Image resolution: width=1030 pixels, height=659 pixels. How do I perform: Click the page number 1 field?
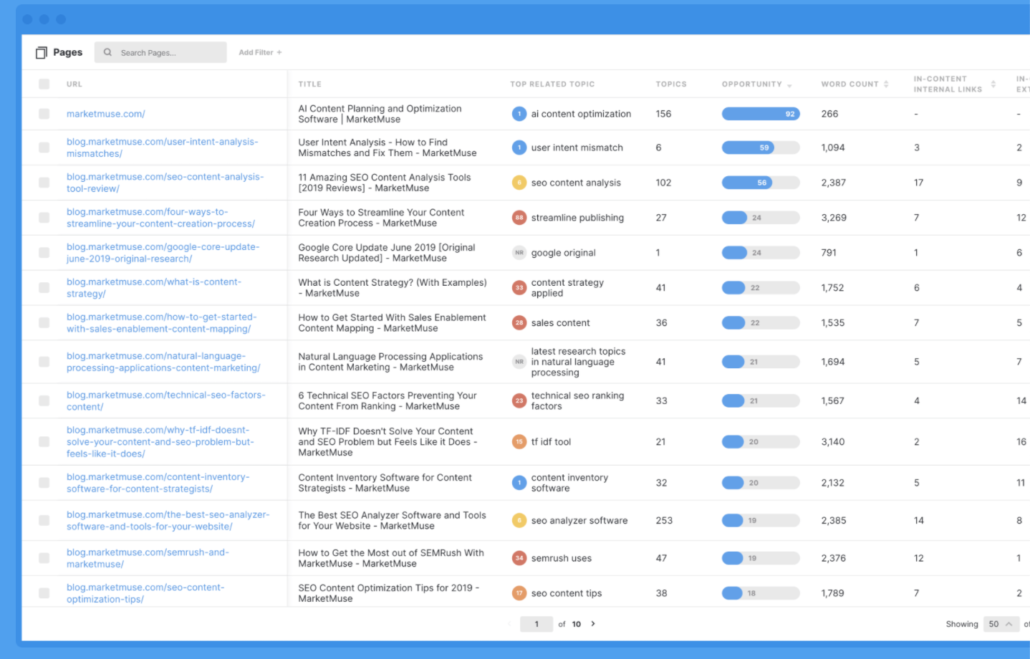point(536,624)
